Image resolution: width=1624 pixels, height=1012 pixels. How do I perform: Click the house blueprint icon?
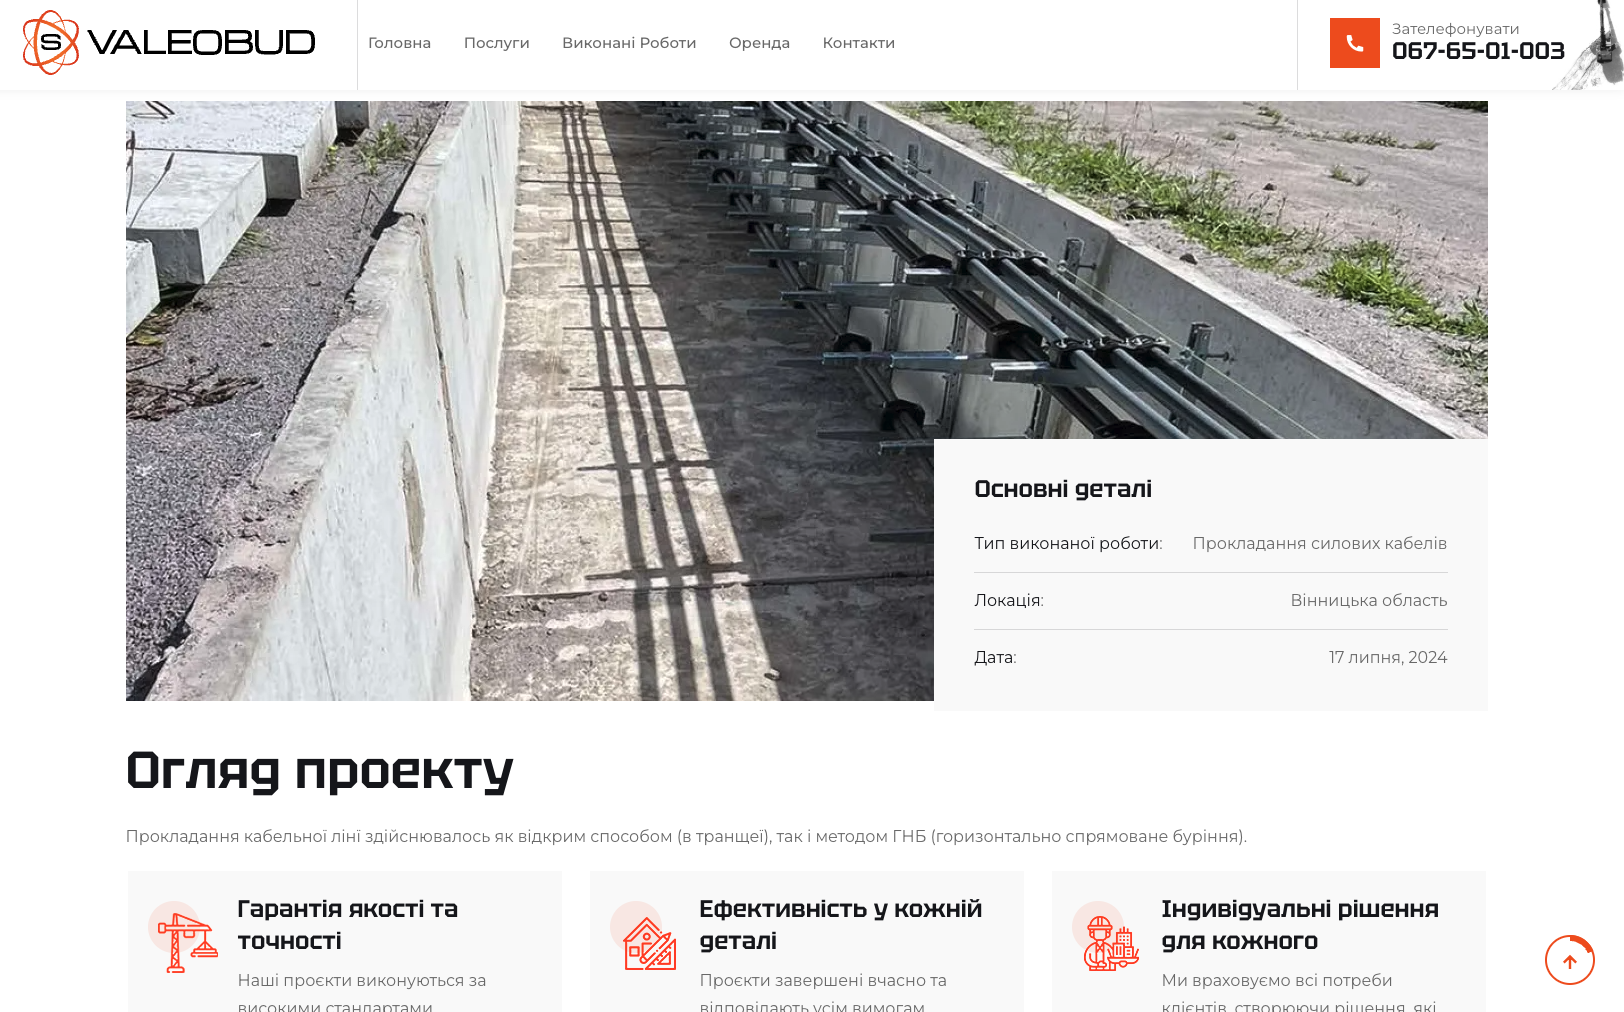click(649, 942)
